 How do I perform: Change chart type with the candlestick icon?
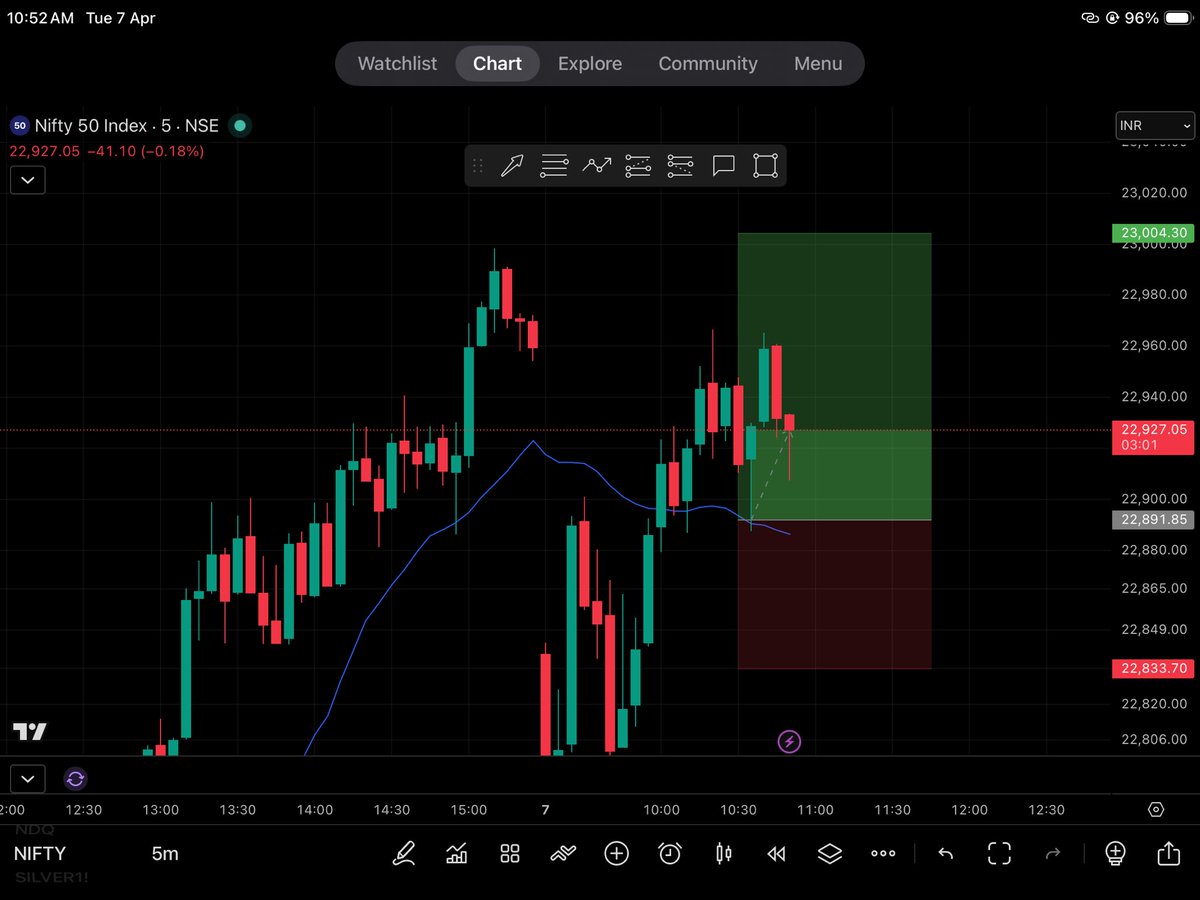723,853
